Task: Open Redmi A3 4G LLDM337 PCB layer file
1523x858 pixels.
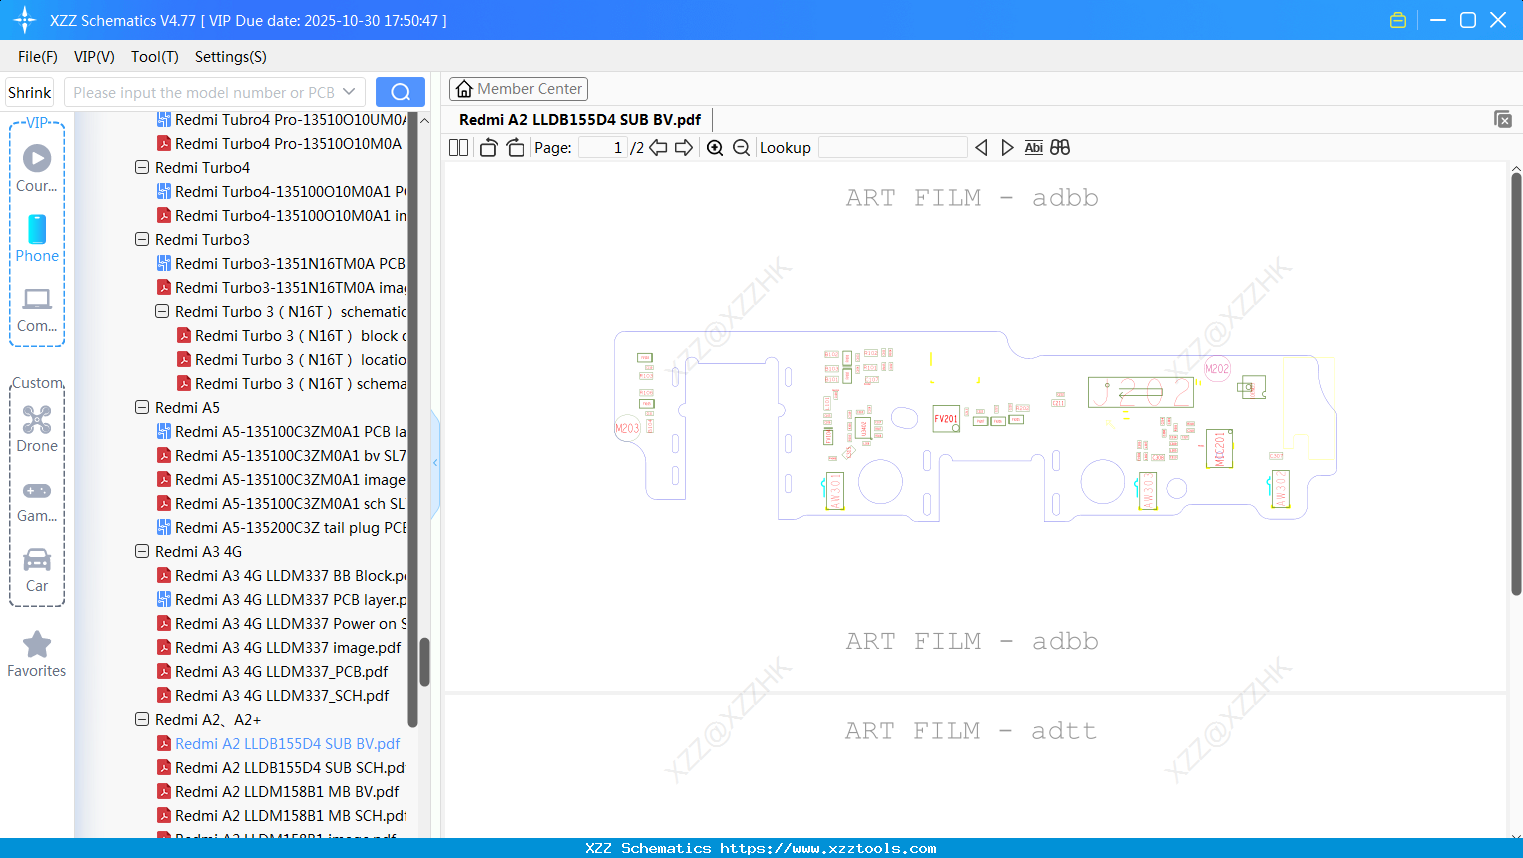Action: coord(282,600)
